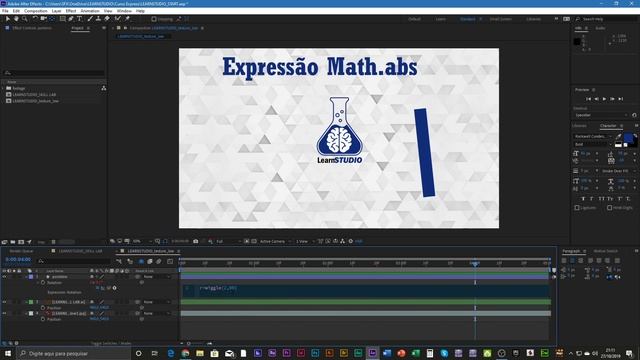Enable the Hindi Digits checkbox
Image resolution: width=640 pixels, height=360 pixels.
tap(609, 208)
